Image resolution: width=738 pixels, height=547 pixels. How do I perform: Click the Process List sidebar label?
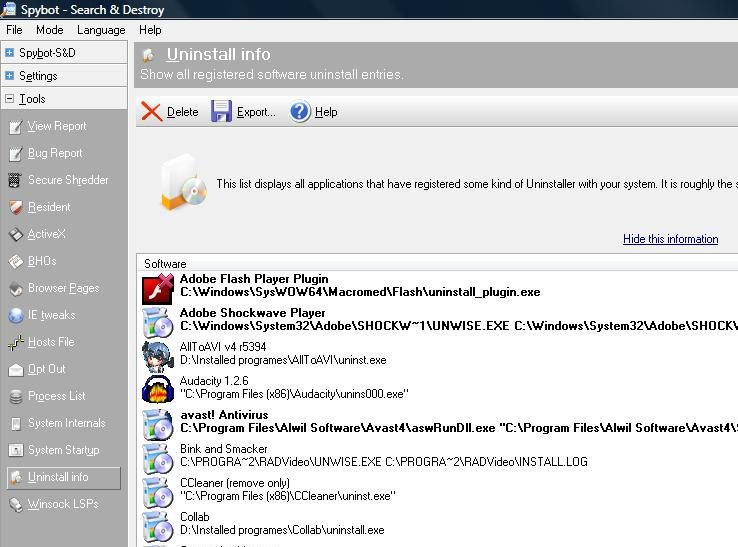tap(57, 396)
